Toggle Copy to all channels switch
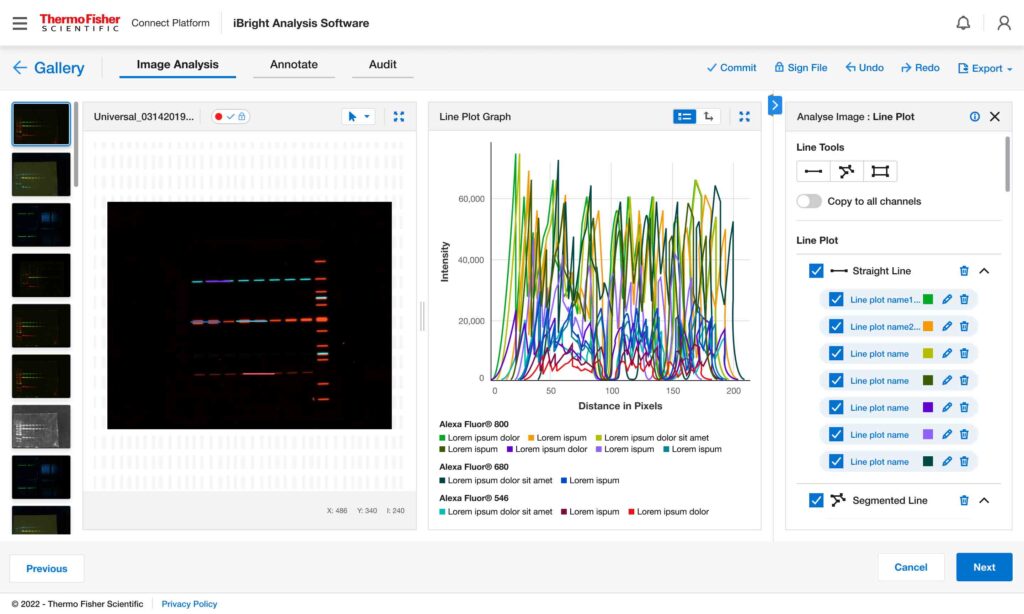Image resolution: width=1024 pixels, height=614 pixels. pos(808,201)
